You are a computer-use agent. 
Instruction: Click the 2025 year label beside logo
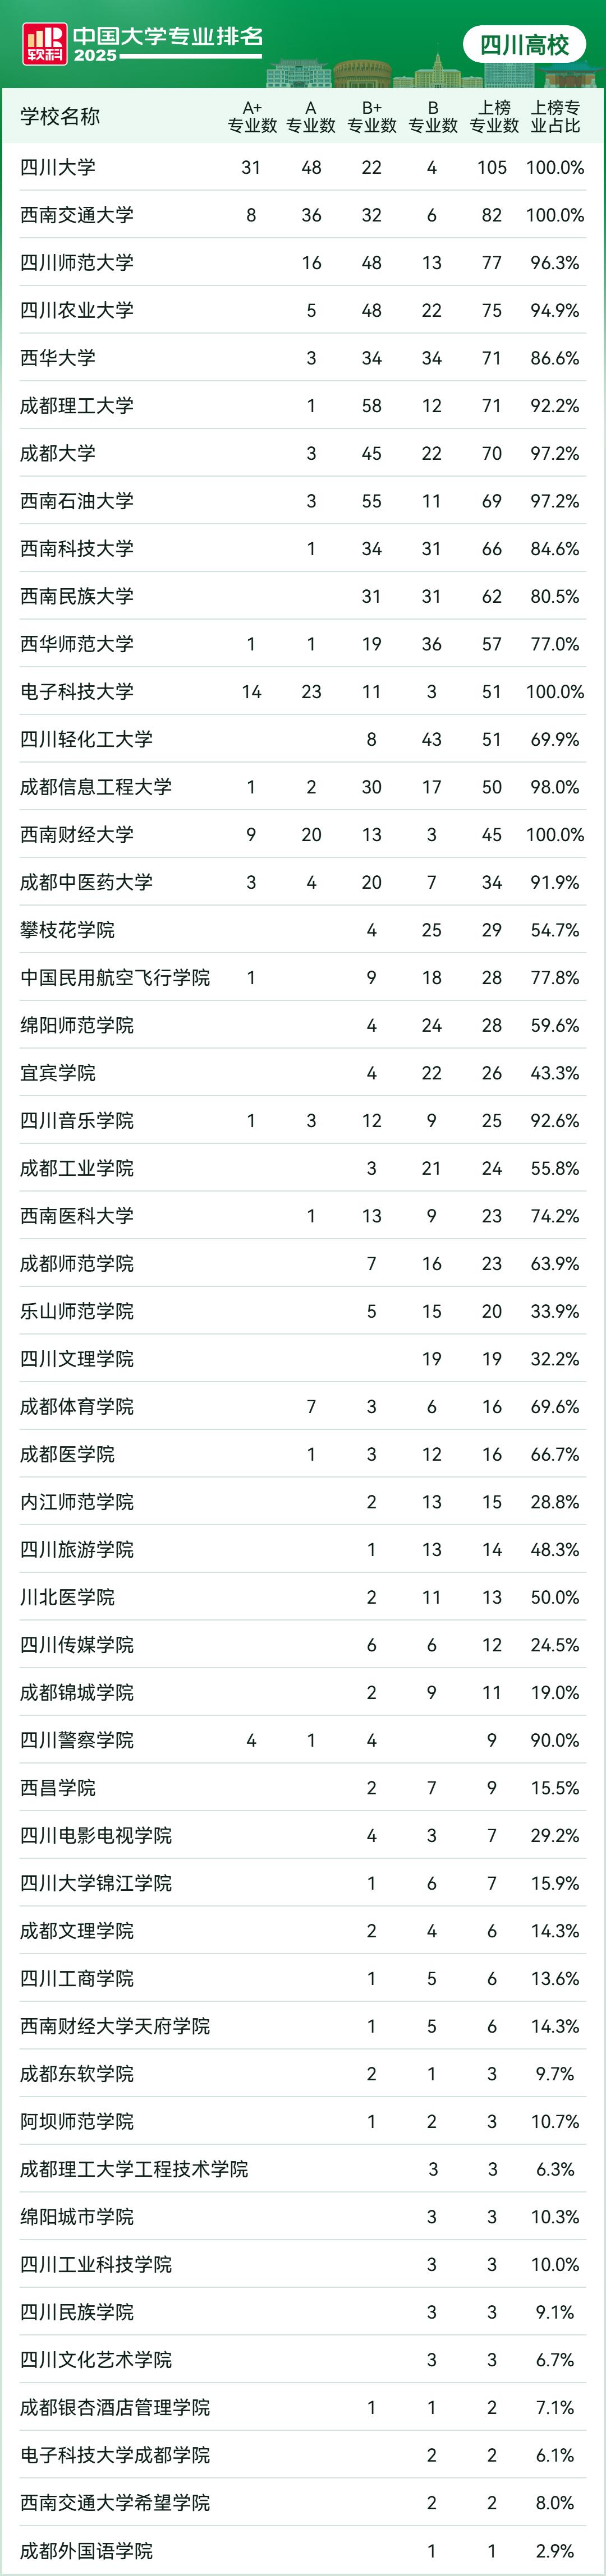pos(95,56)
